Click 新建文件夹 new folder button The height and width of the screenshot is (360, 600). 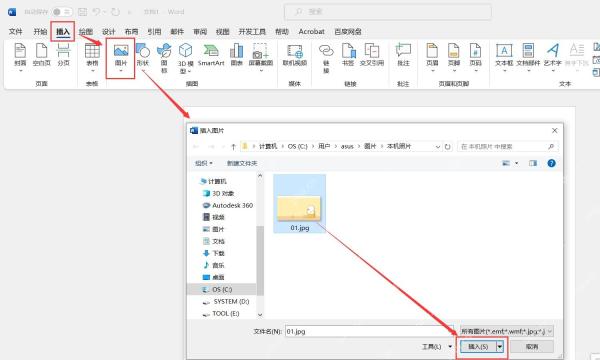tap(242, 163)
